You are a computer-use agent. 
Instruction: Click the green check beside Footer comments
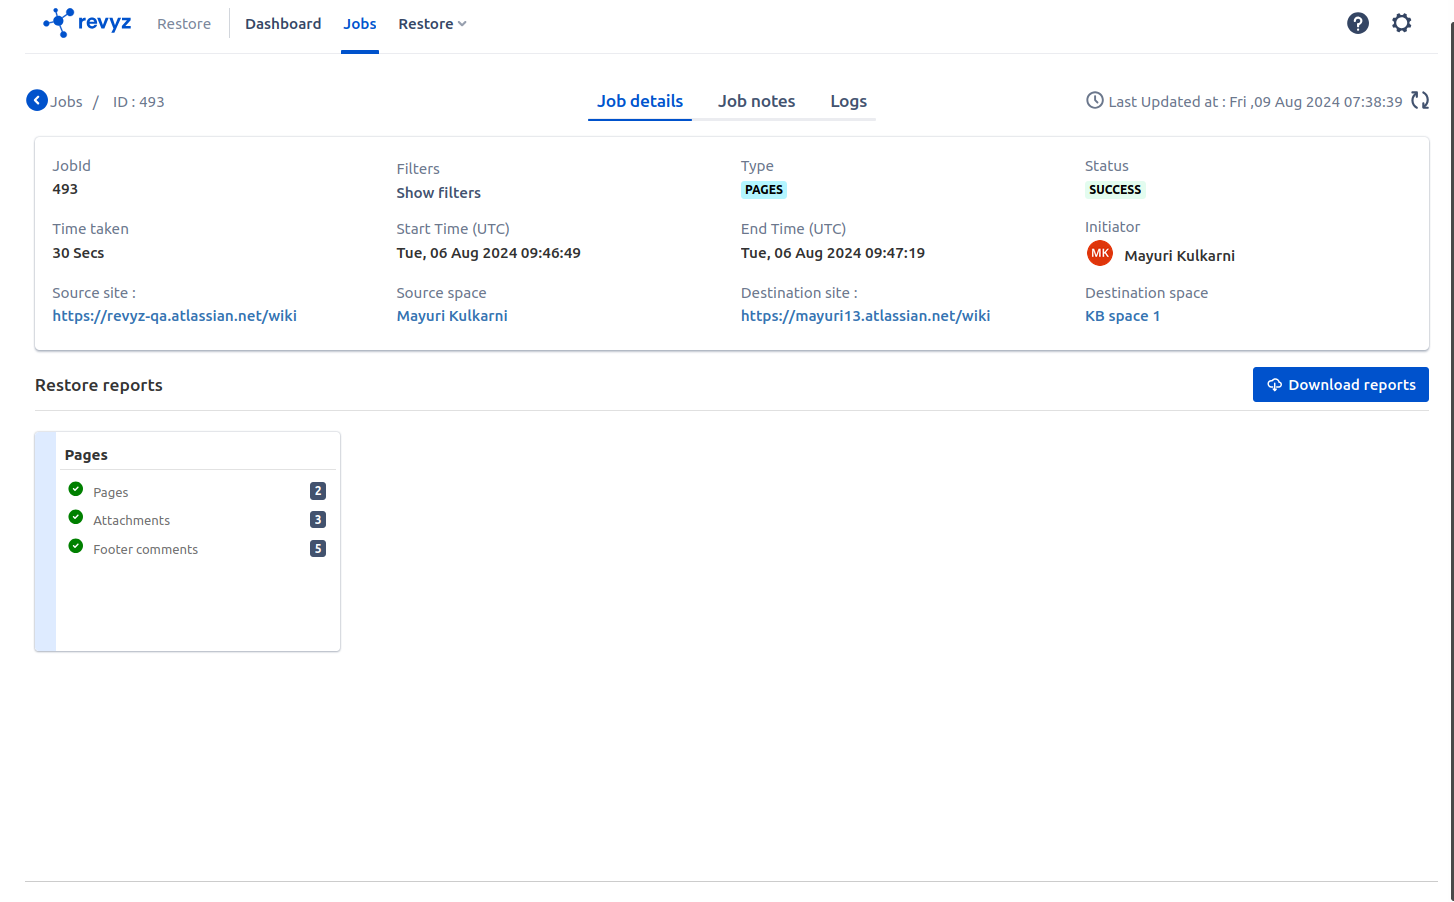click(x=76, y=547)
